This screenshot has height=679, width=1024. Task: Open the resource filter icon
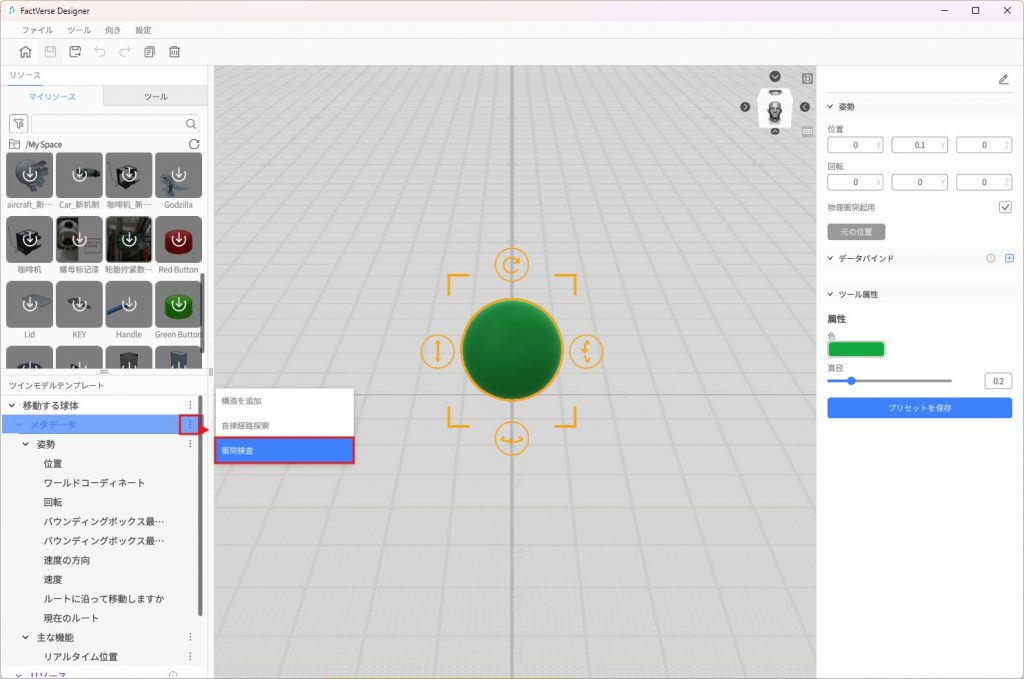coord(18,124)
